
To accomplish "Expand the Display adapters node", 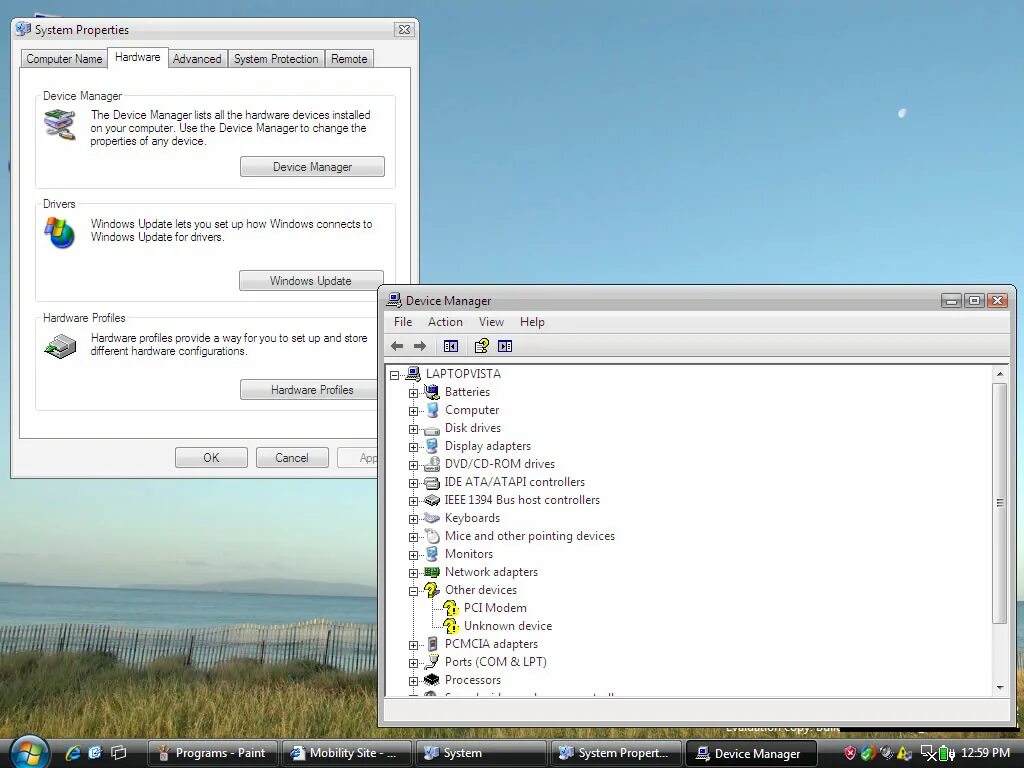I will pos(413,447).
